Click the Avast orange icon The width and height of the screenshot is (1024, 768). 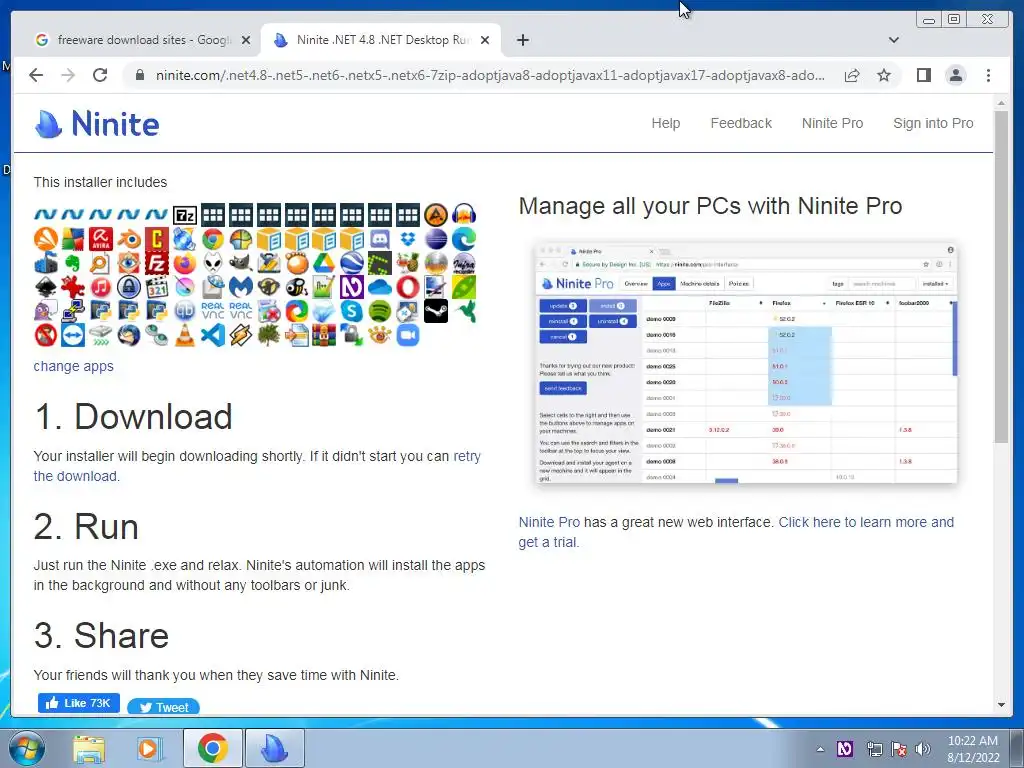click(45, 239)
